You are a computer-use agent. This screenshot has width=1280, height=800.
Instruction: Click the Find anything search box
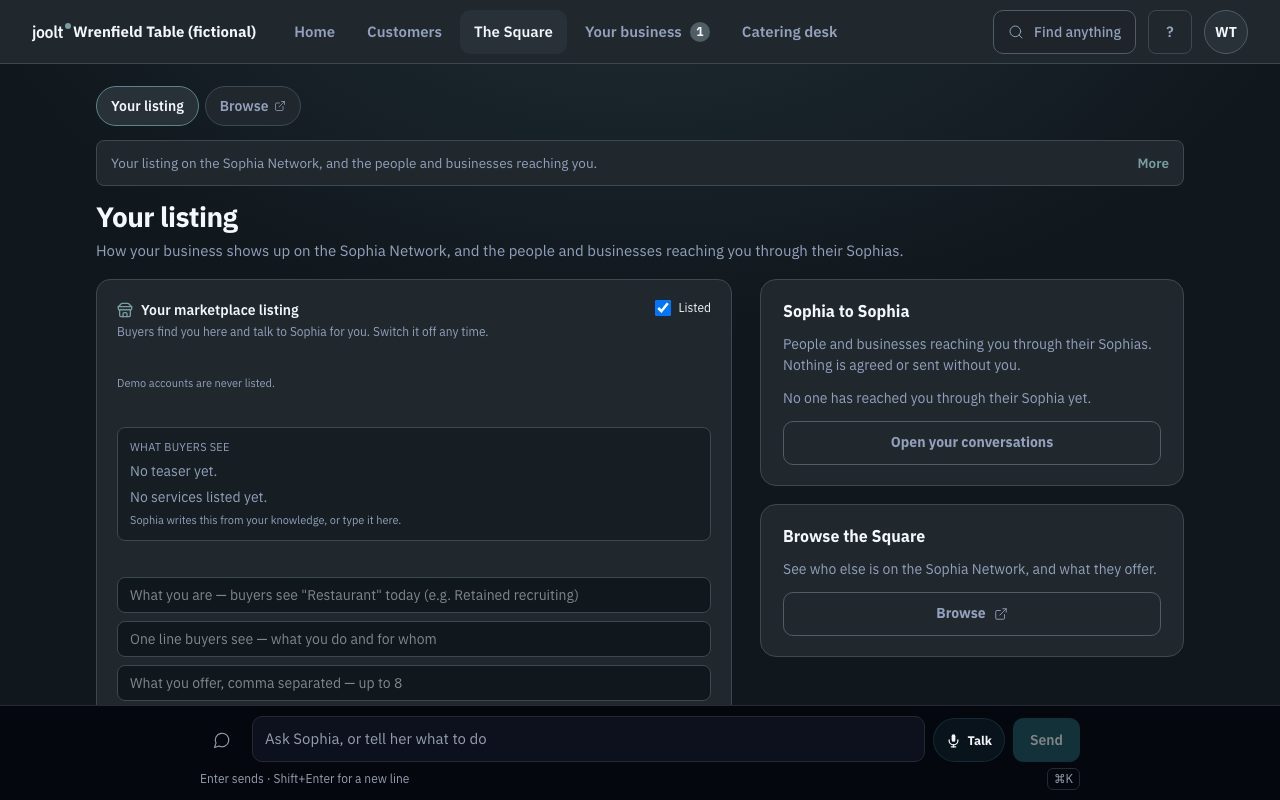click(1064, 32)
